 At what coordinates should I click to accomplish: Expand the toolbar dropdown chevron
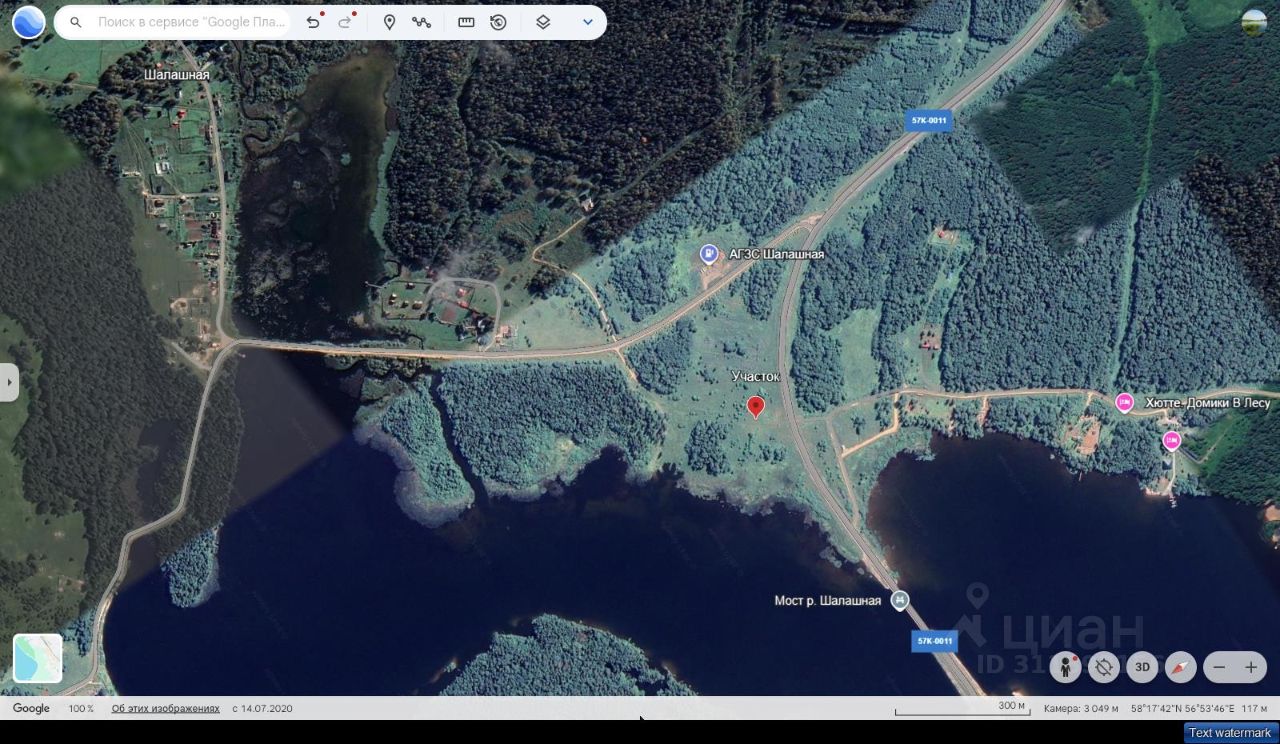coord(588,22)
